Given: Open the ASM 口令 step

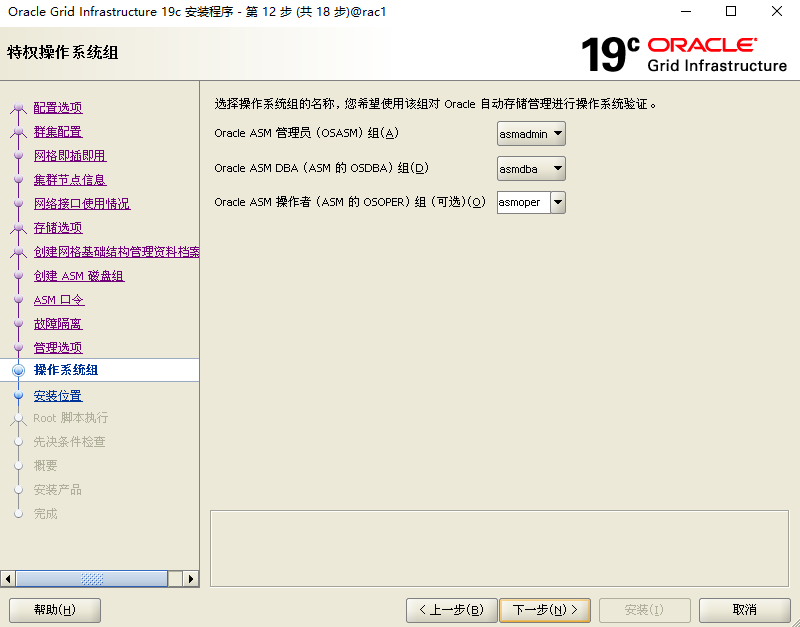Looking at the screenshot, I should pos(59,300).
